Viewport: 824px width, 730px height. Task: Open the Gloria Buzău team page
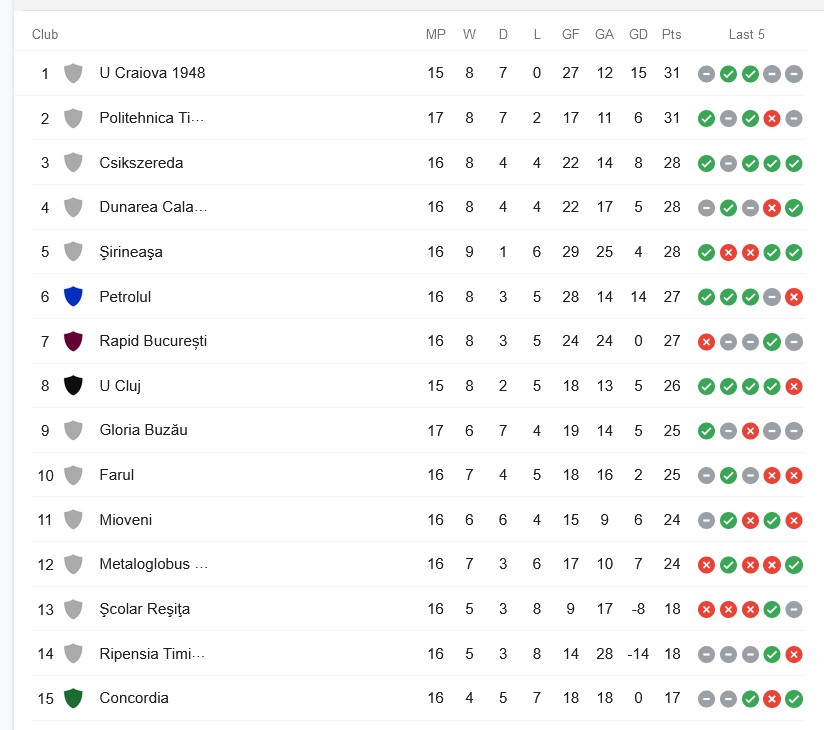point(143,430)
